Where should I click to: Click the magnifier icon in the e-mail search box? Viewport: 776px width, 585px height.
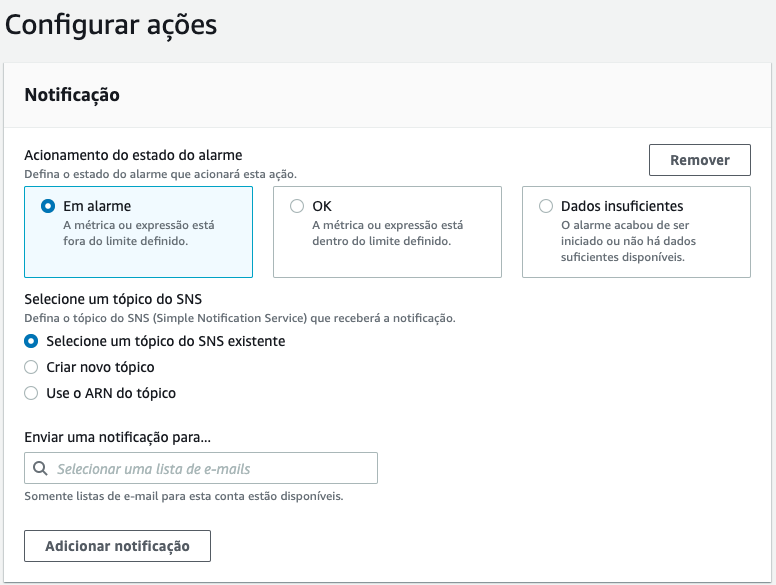point(40,468)
